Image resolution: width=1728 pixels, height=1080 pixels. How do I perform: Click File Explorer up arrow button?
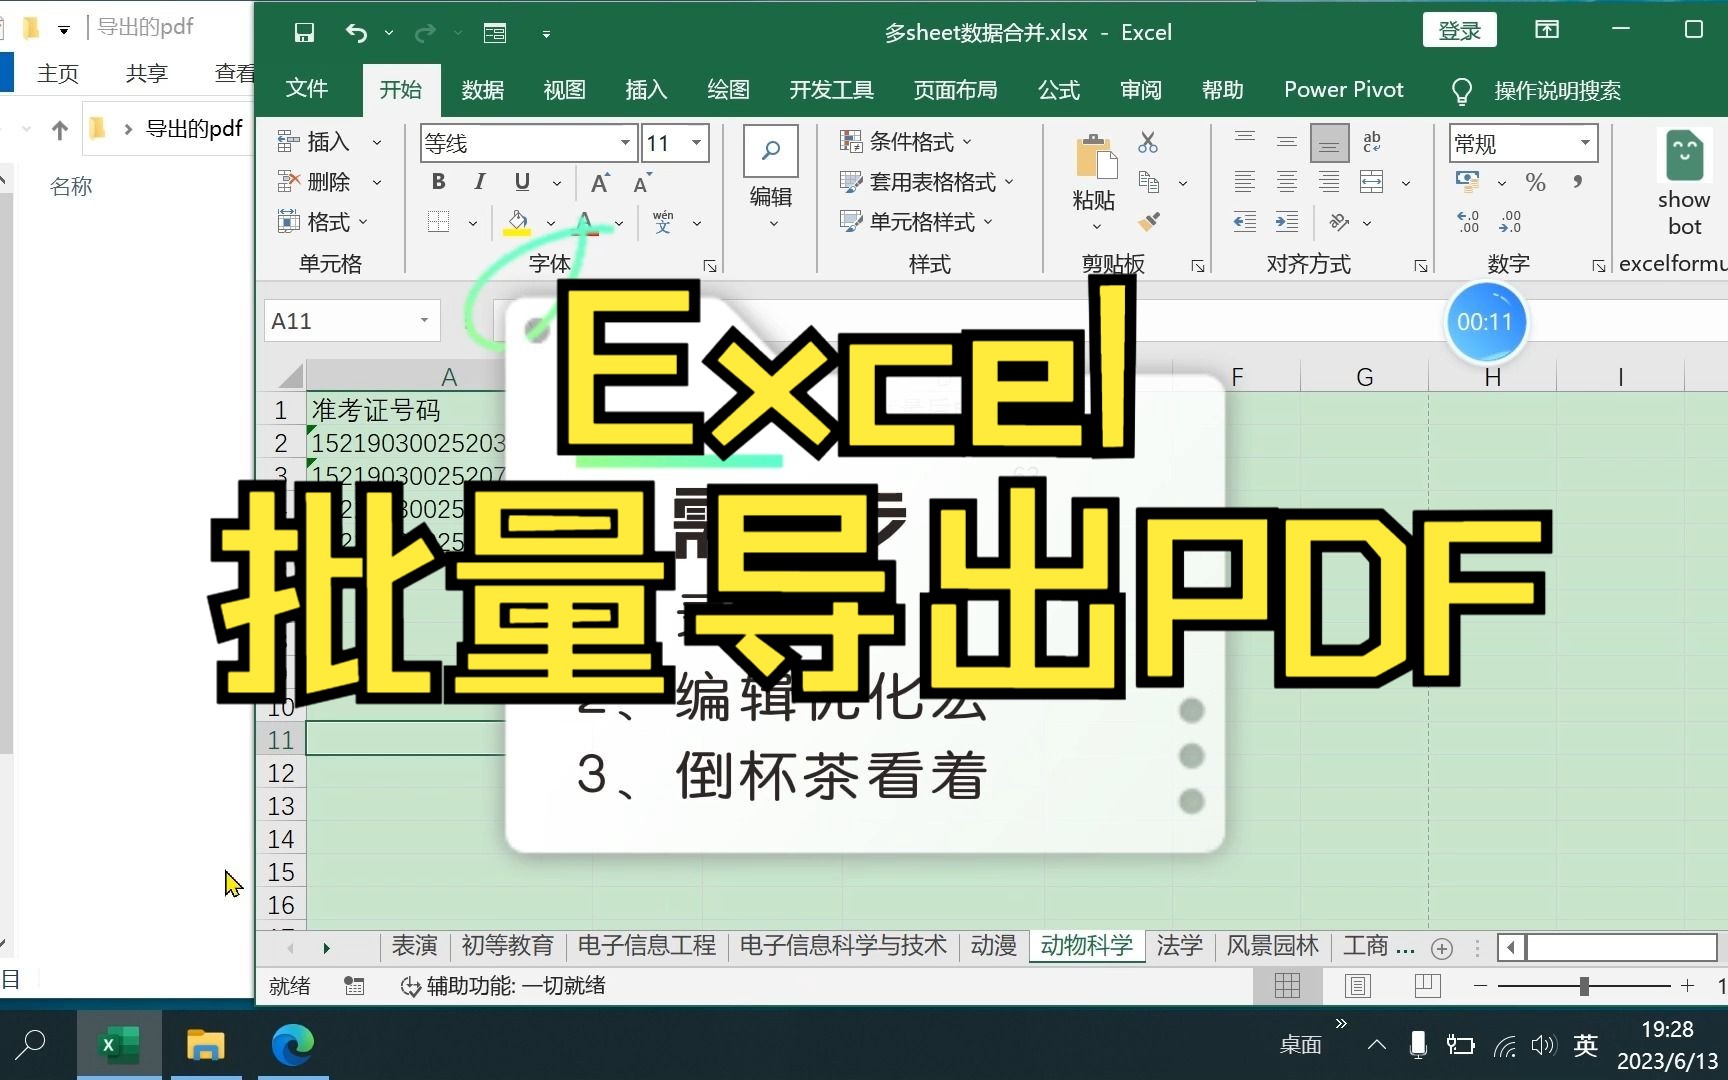(60, 129)
